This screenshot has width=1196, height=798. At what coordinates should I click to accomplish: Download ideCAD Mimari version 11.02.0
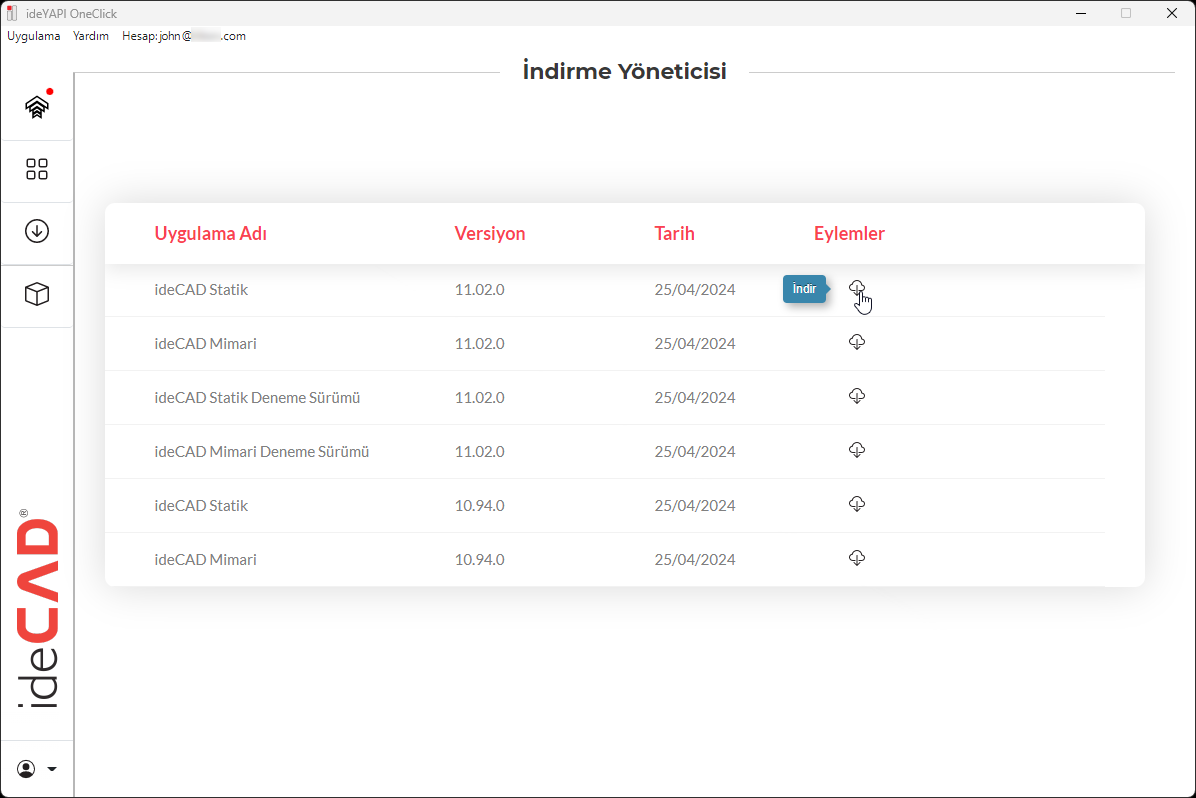coord(856,342)
